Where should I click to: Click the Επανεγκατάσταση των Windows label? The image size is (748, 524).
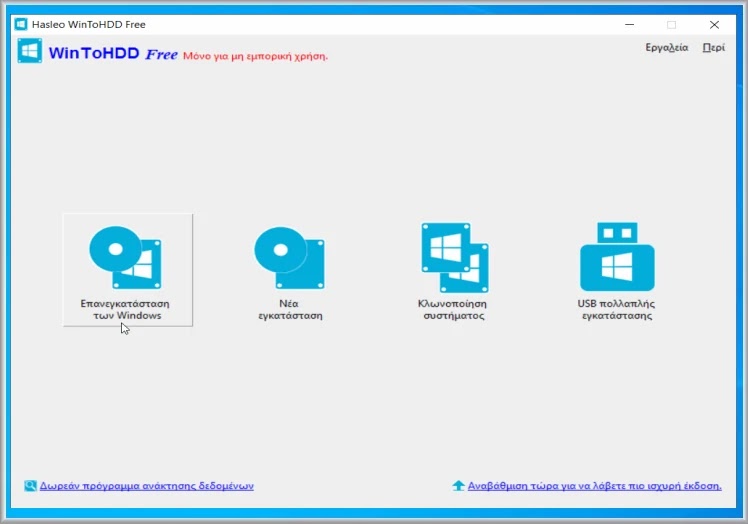tap(125, 309)
